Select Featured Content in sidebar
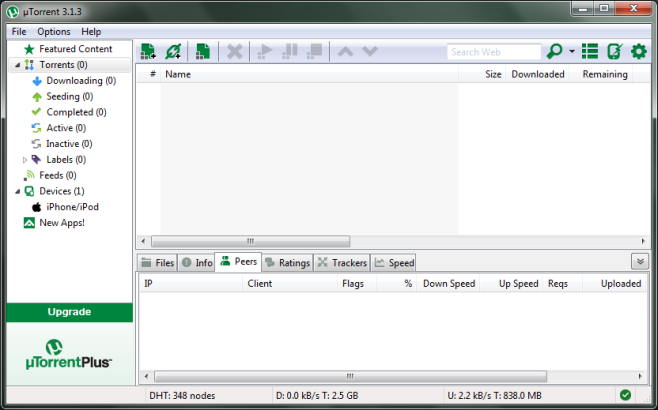 click(76, 49)
